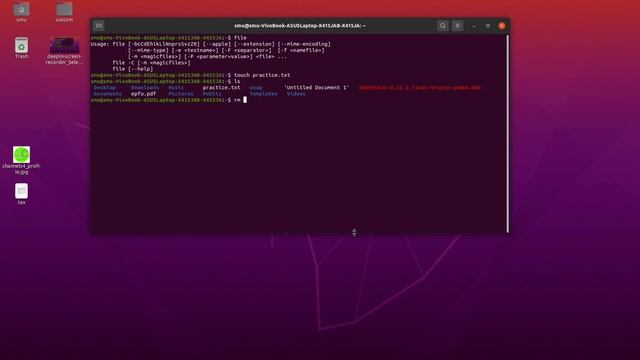Screen dimensions: 640x360
Task: Click 'Desktop' directory in ls output
Action: click(x=104, y=87)
